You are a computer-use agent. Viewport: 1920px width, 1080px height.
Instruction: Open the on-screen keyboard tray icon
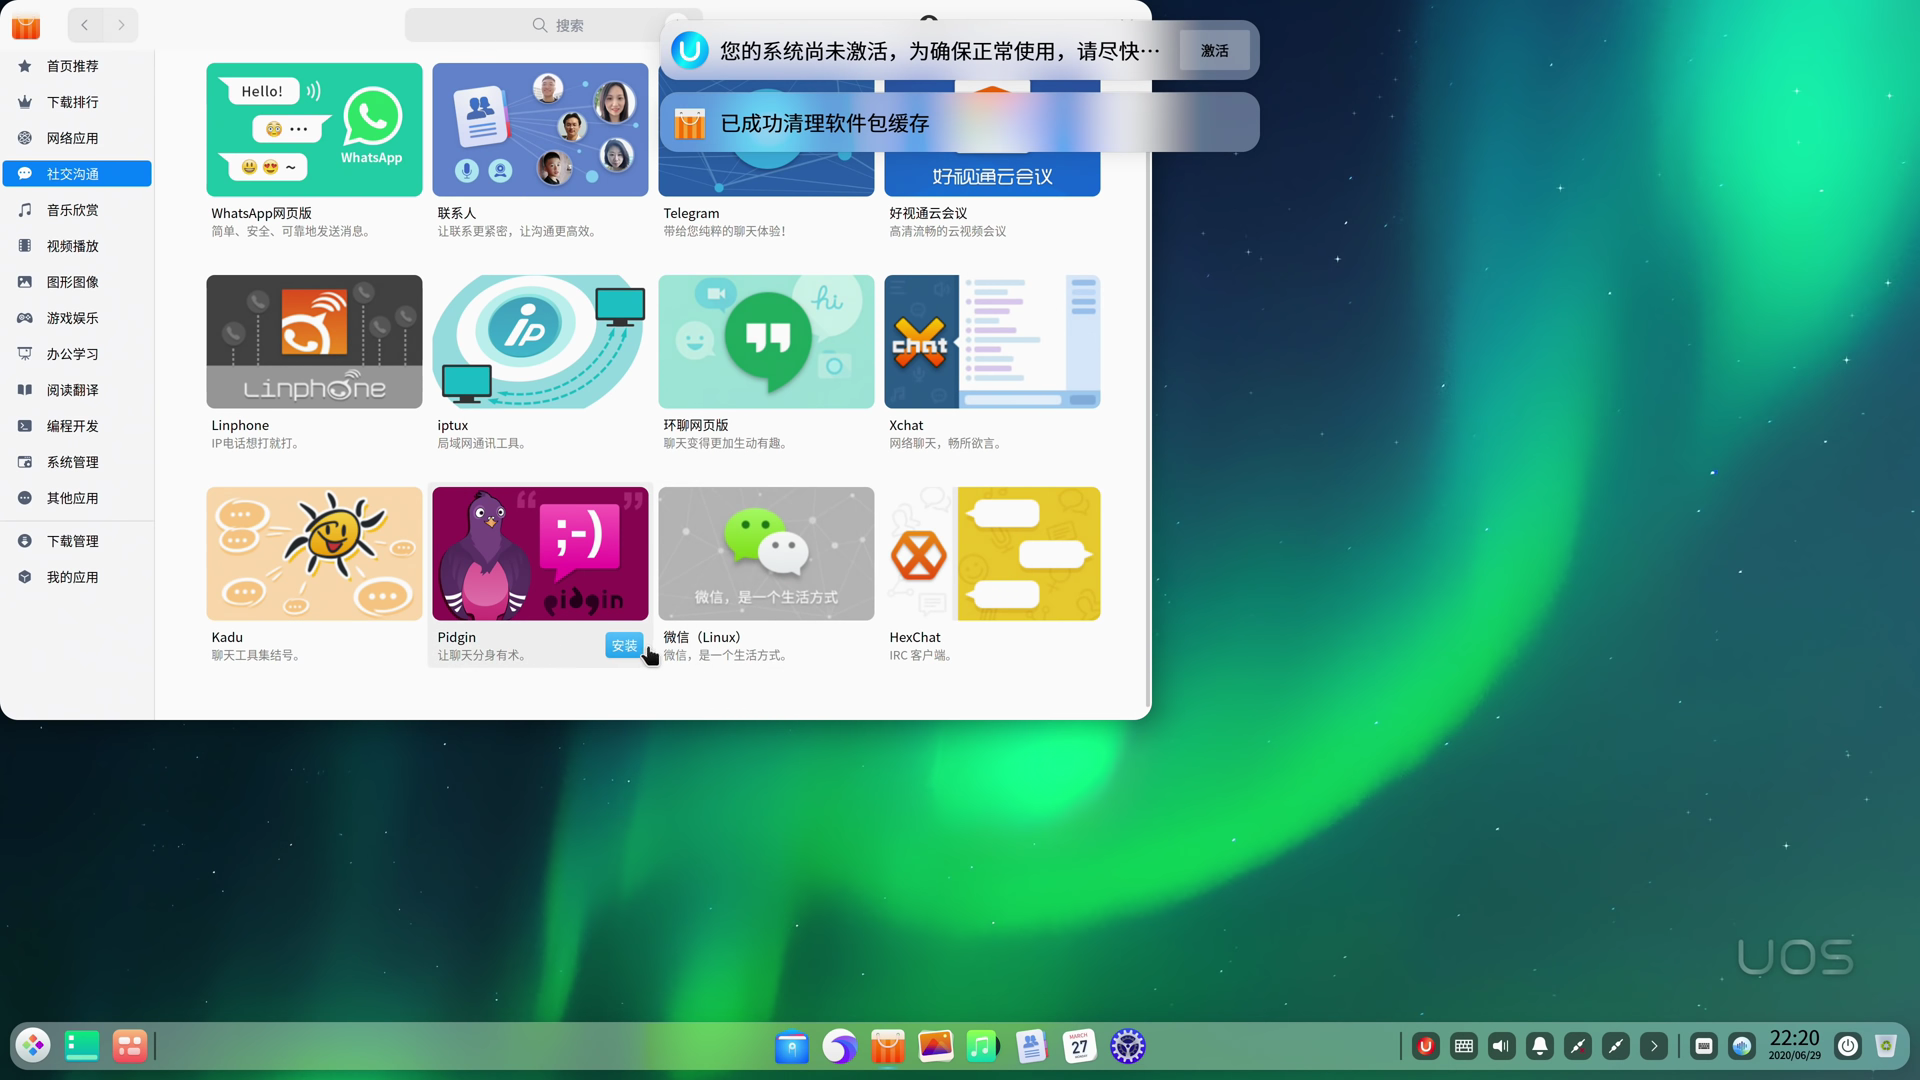1704,1047
